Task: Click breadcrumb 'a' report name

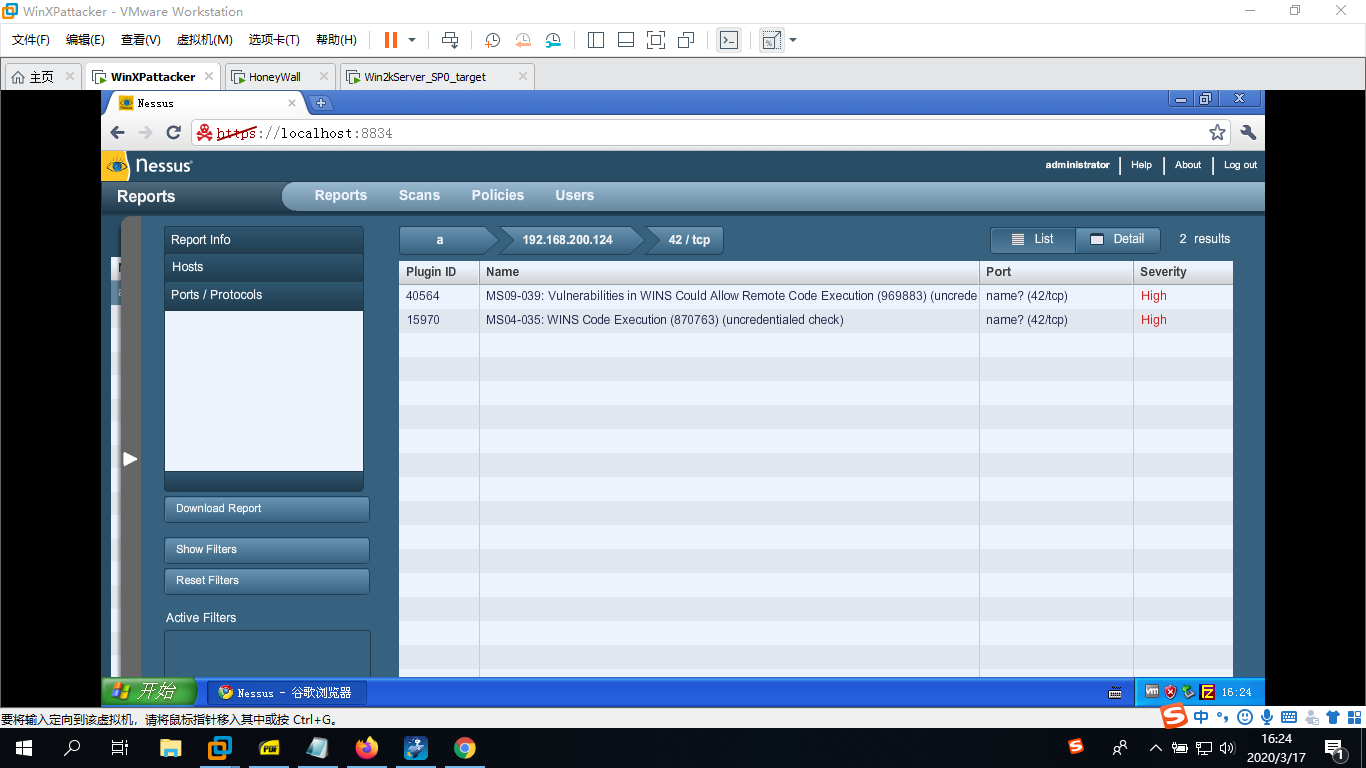Action: 441,240
